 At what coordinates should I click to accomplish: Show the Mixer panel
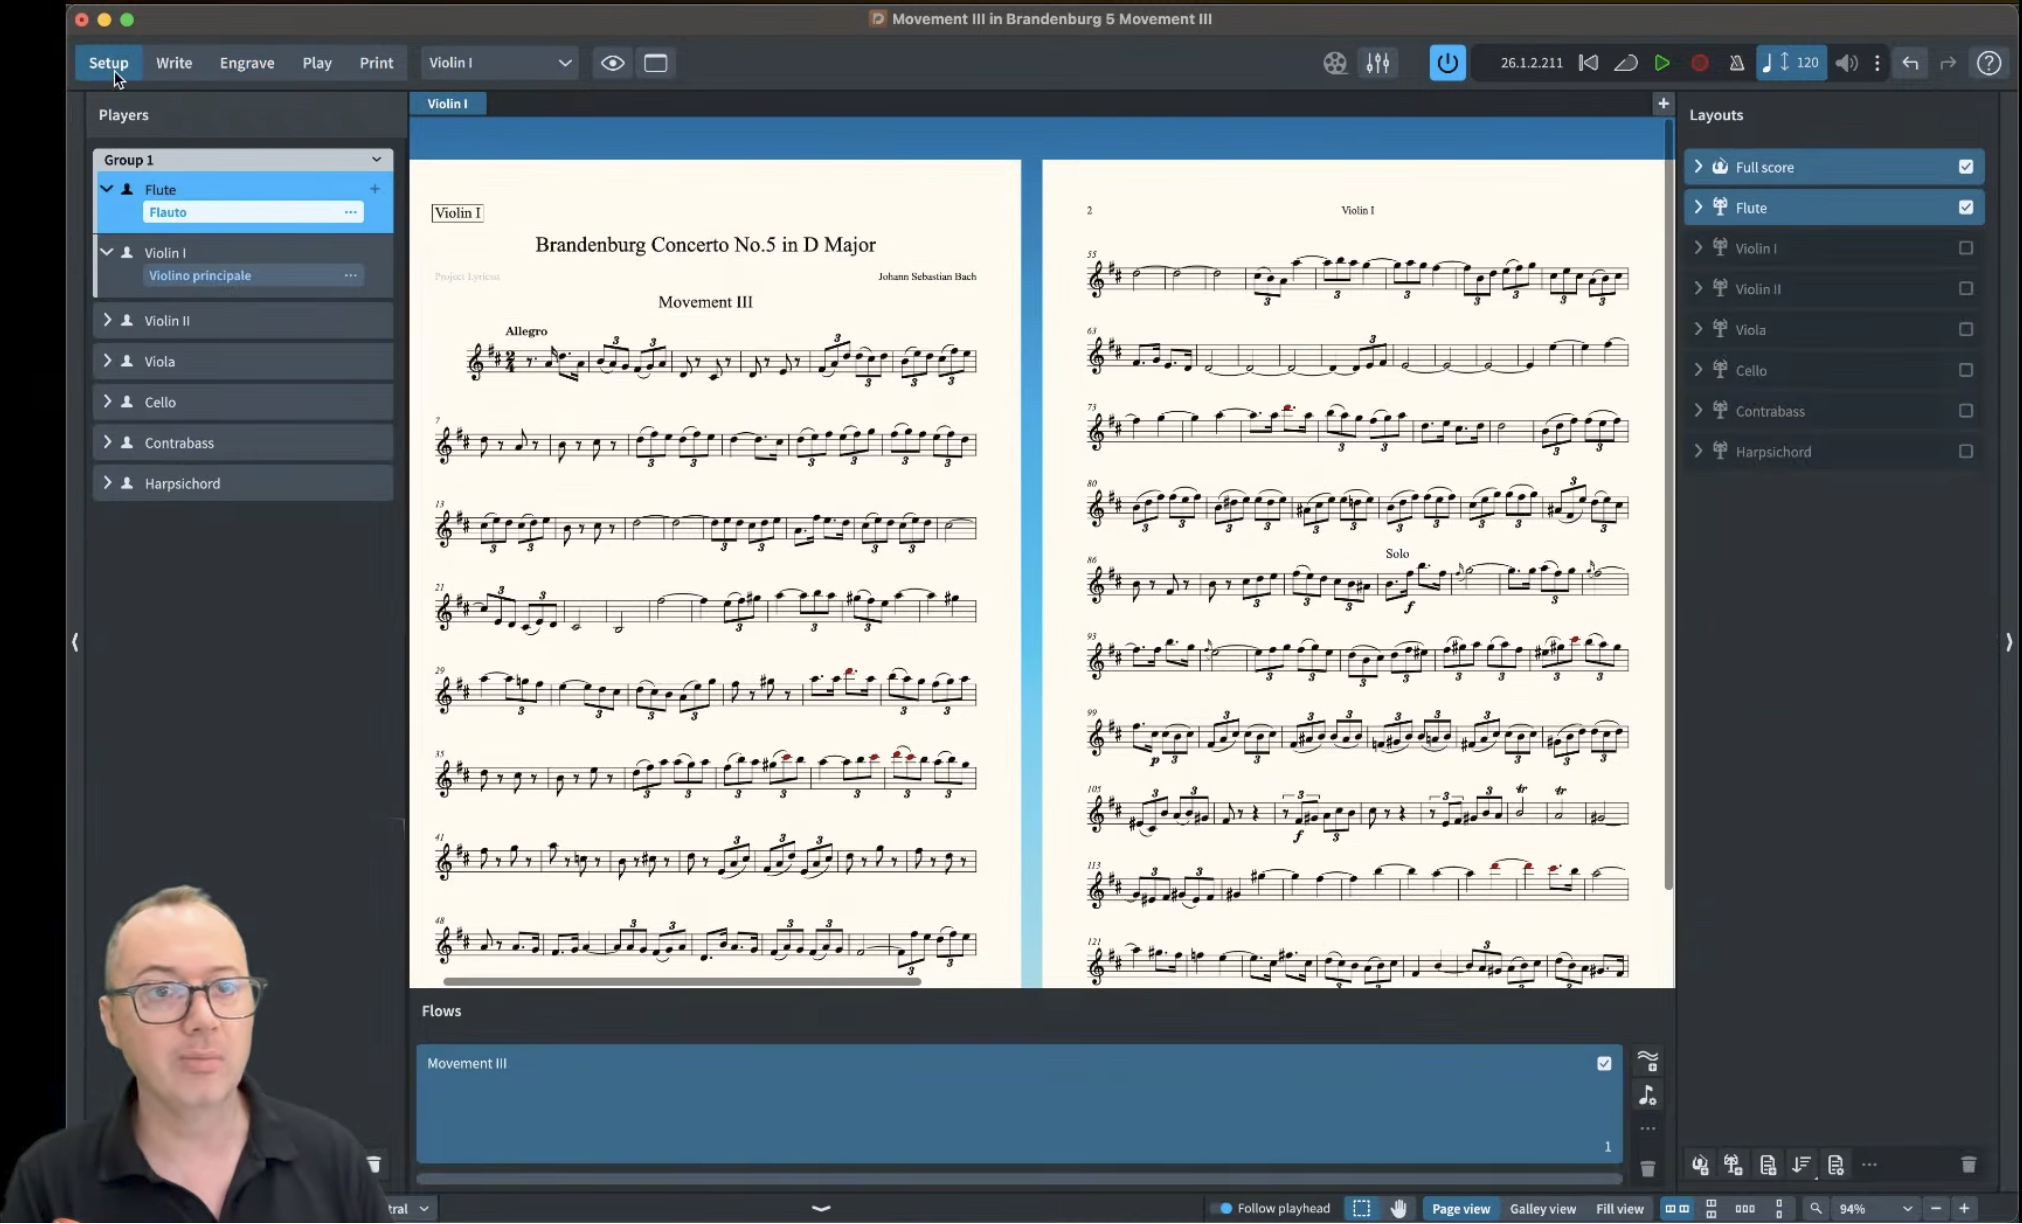pos(1378,63)
